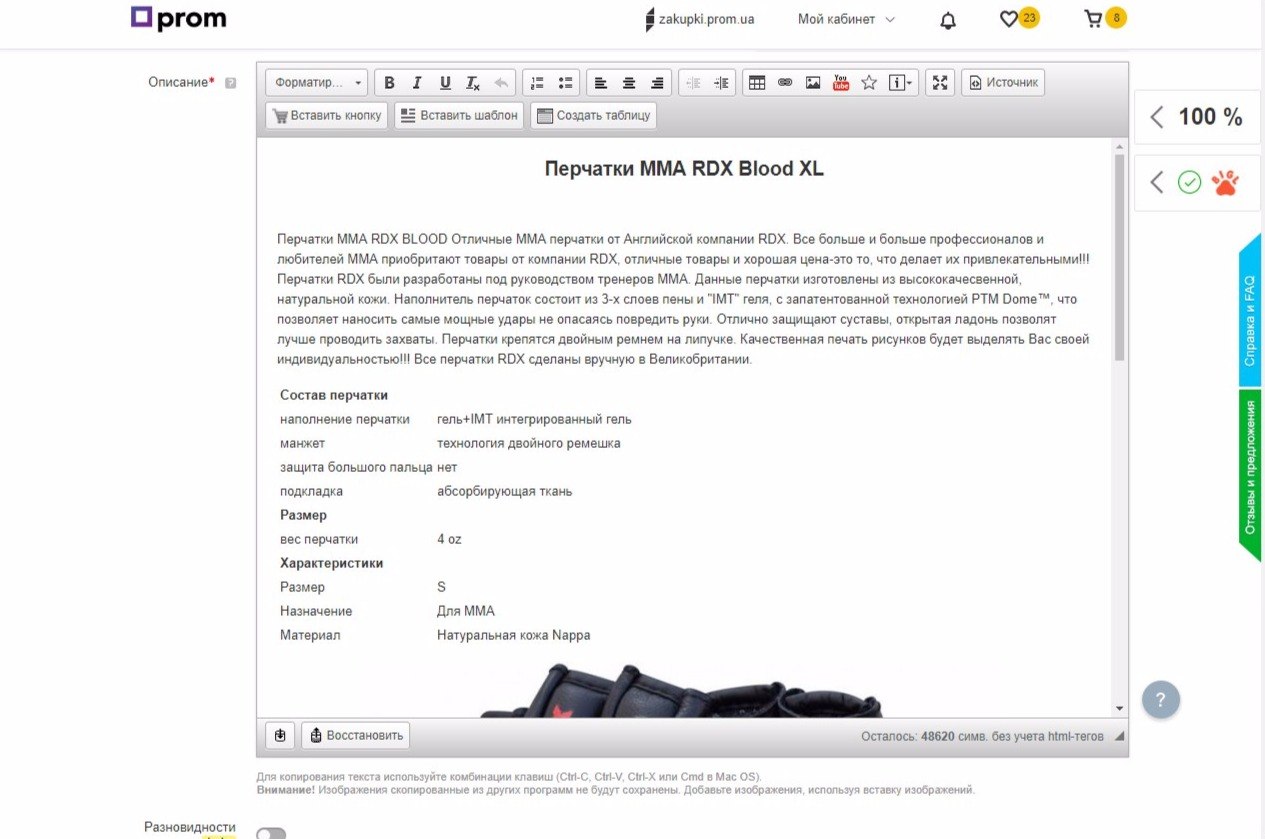Maximize the editor to fullscreen
1265x839 pixels.
point(940,83)
